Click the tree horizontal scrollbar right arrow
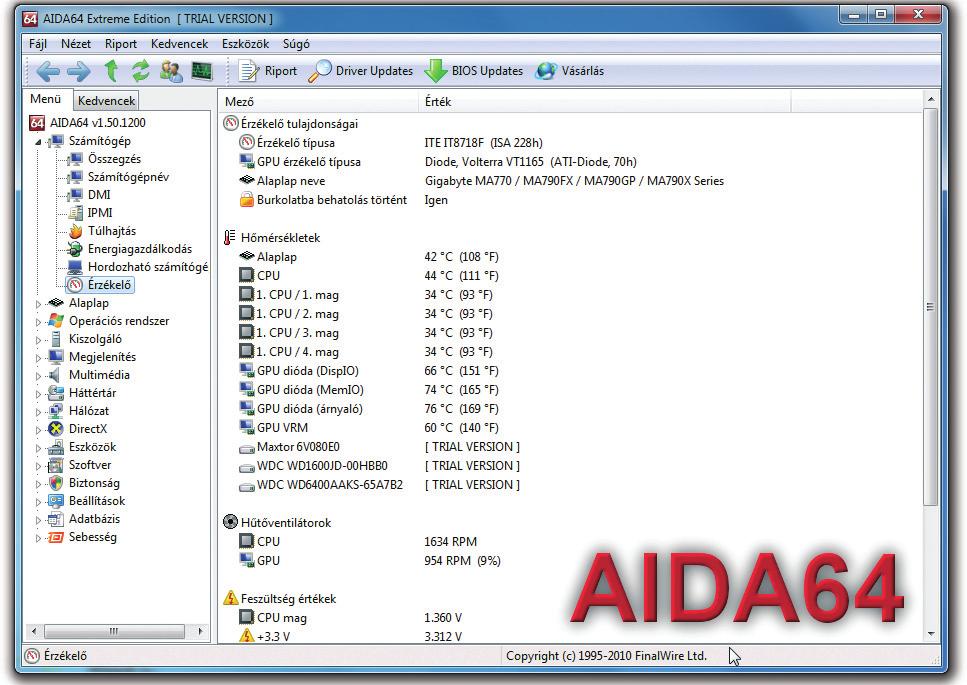This screenshot has width=967, height=685. pyautogui.click(x=200, y=631)
